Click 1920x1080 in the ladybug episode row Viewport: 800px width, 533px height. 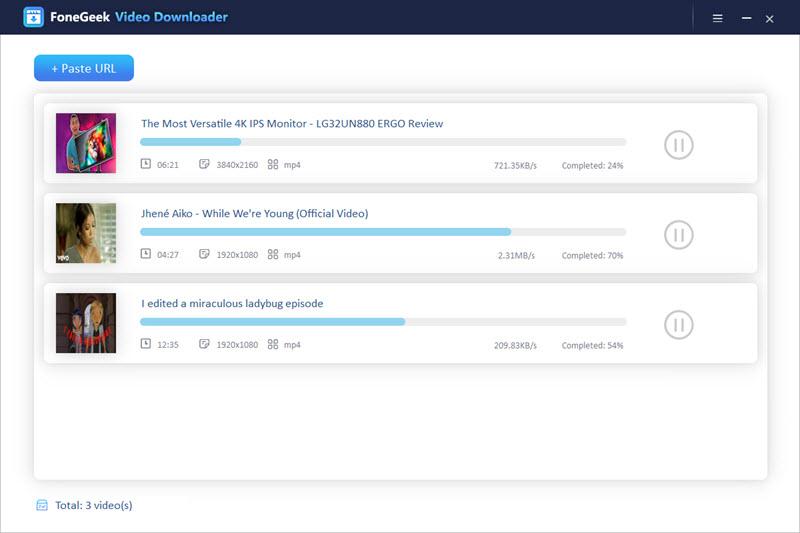[237, 345]
